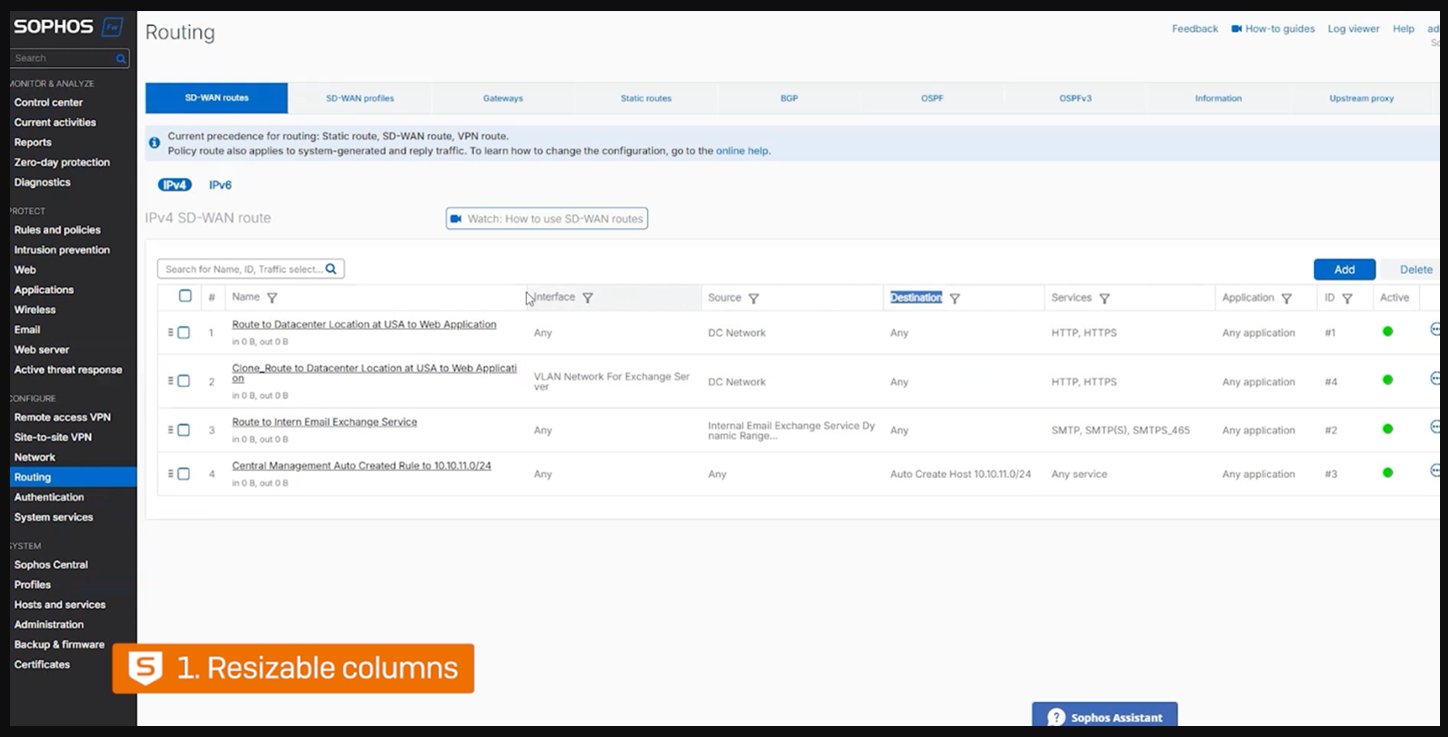Select checkbox for Route to Intern Email Exchange Service
Image resolution: width=1448 pixels, height=737 pixels.
coord(184,430)
